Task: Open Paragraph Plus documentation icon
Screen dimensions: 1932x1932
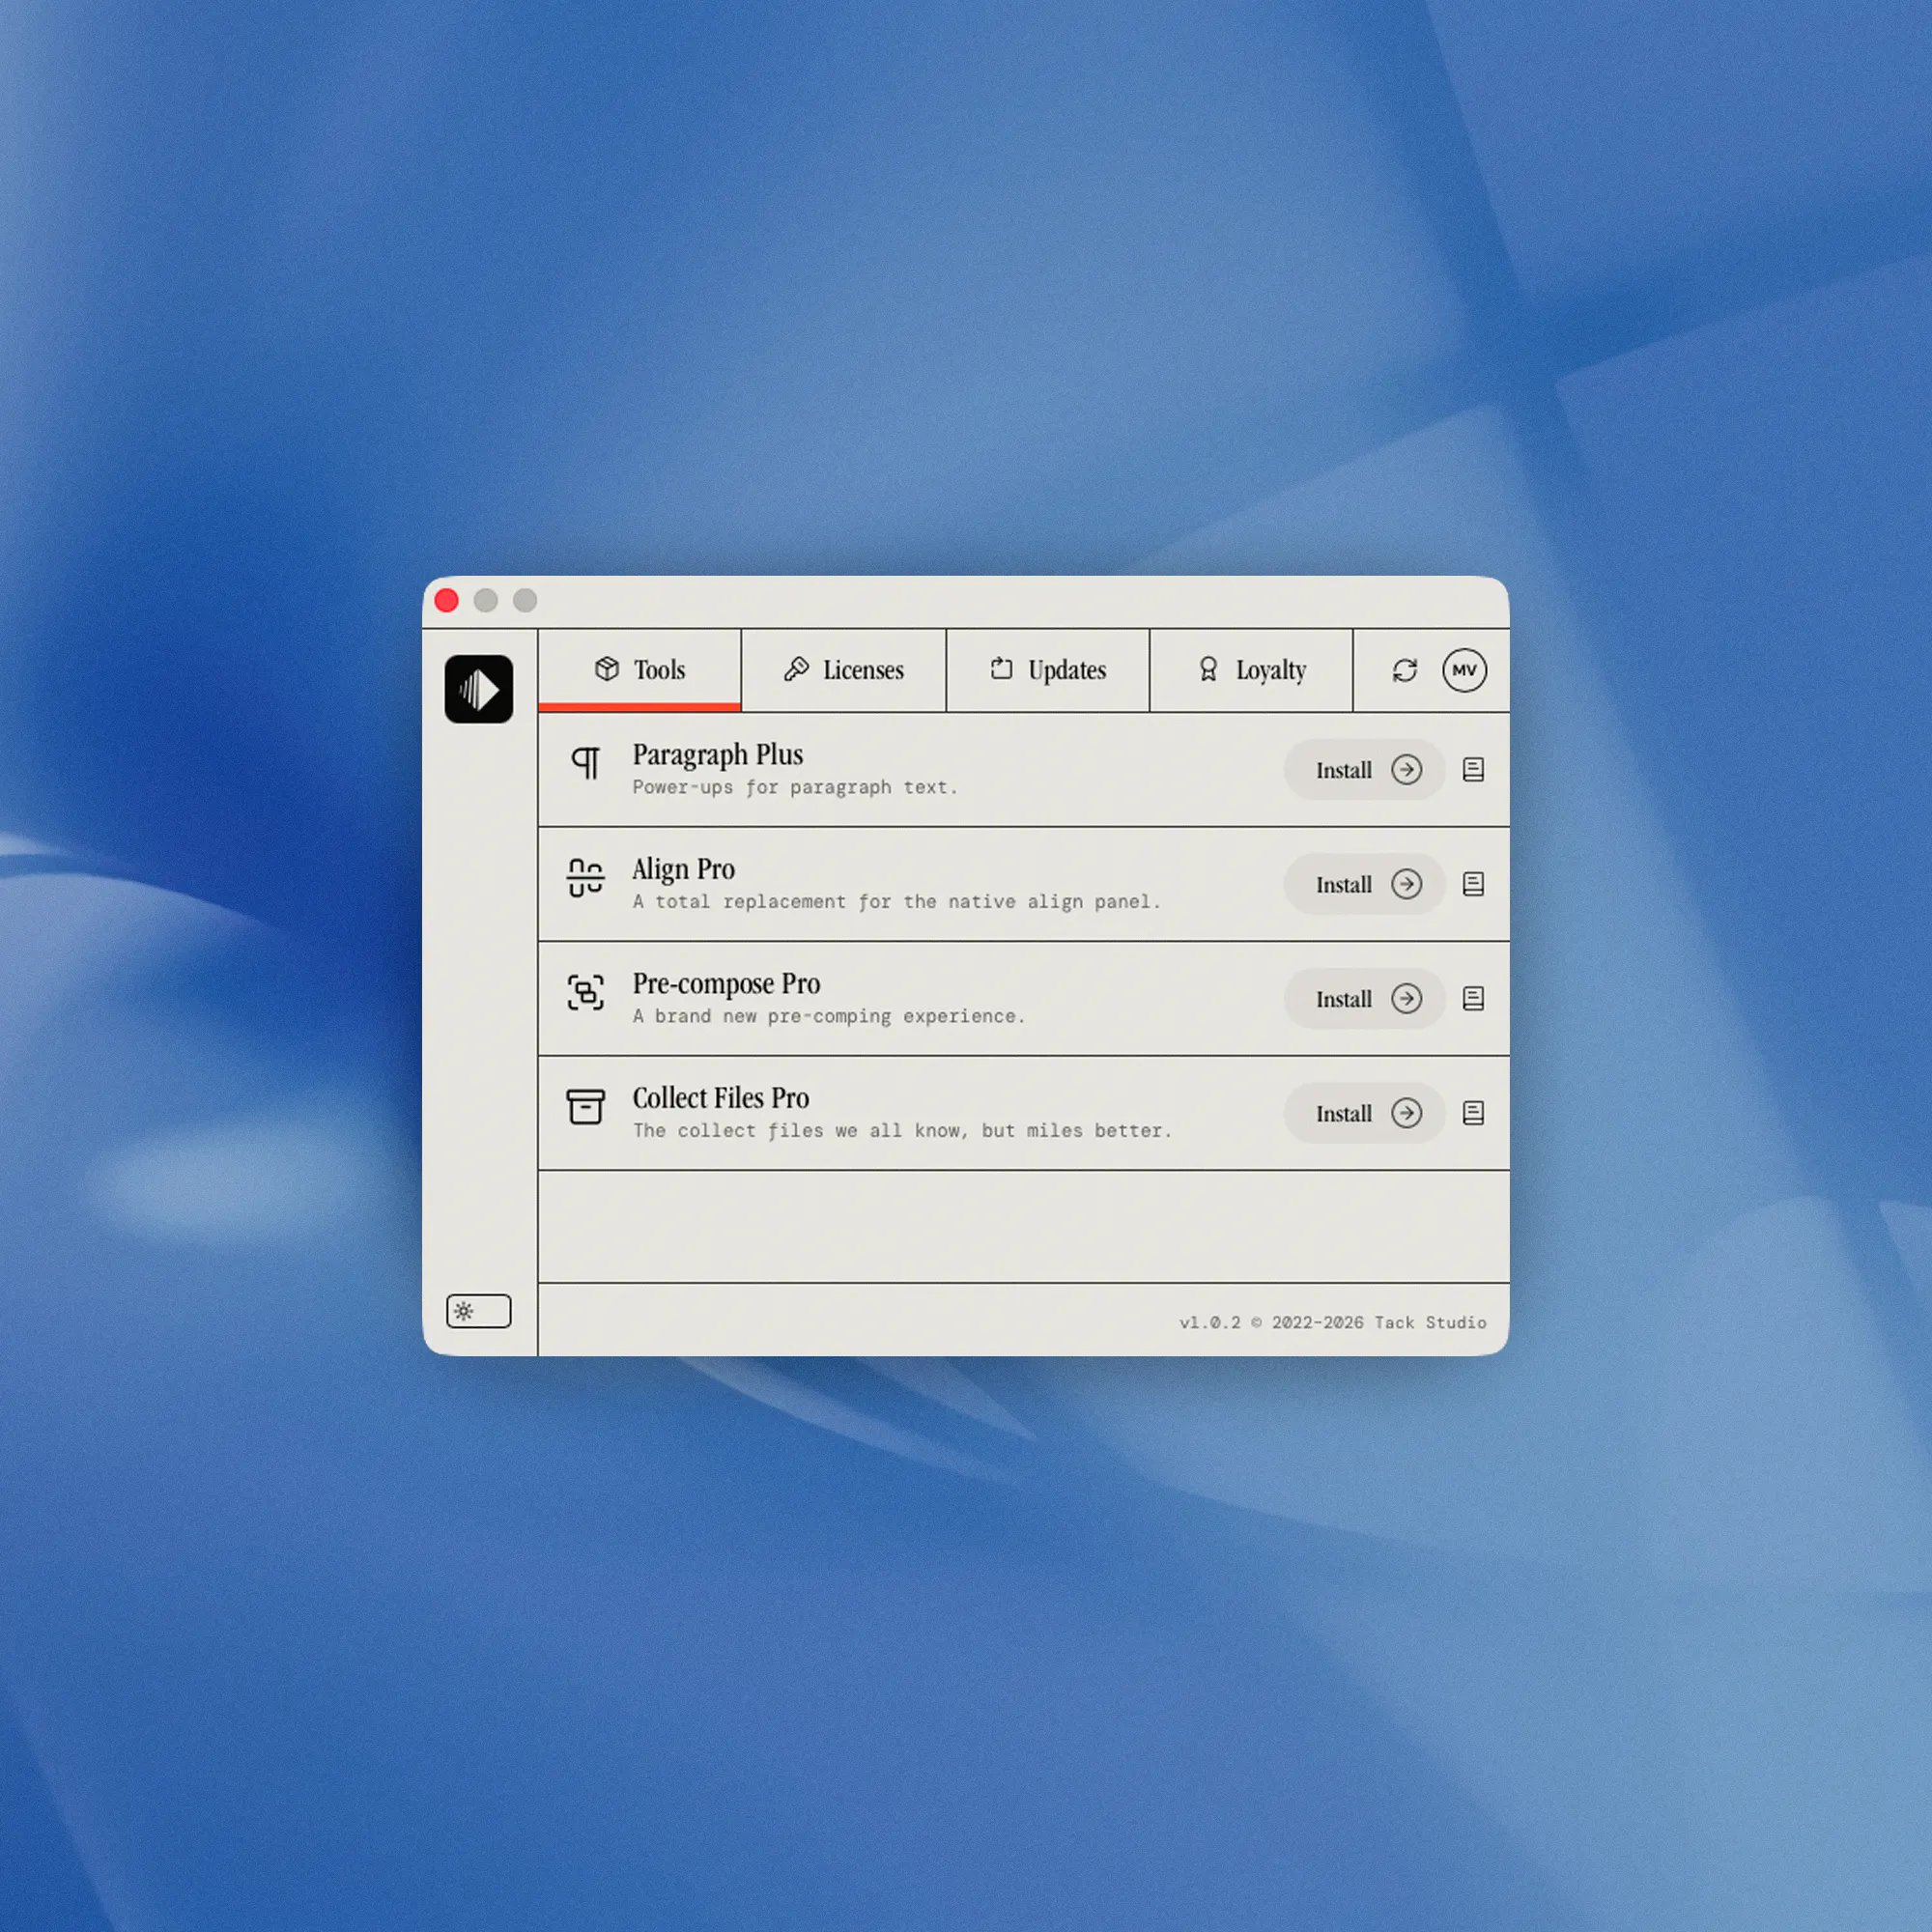Action: [x=1473, y=770]
